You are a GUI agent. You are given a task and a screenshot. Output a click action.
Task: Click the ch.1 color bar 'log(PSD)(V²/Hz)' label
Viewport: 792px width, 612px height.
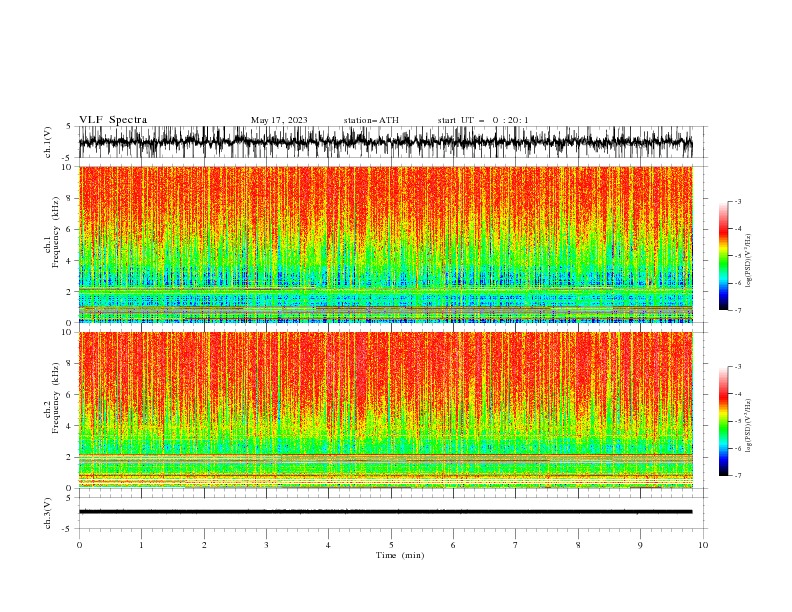coord(748,261)
